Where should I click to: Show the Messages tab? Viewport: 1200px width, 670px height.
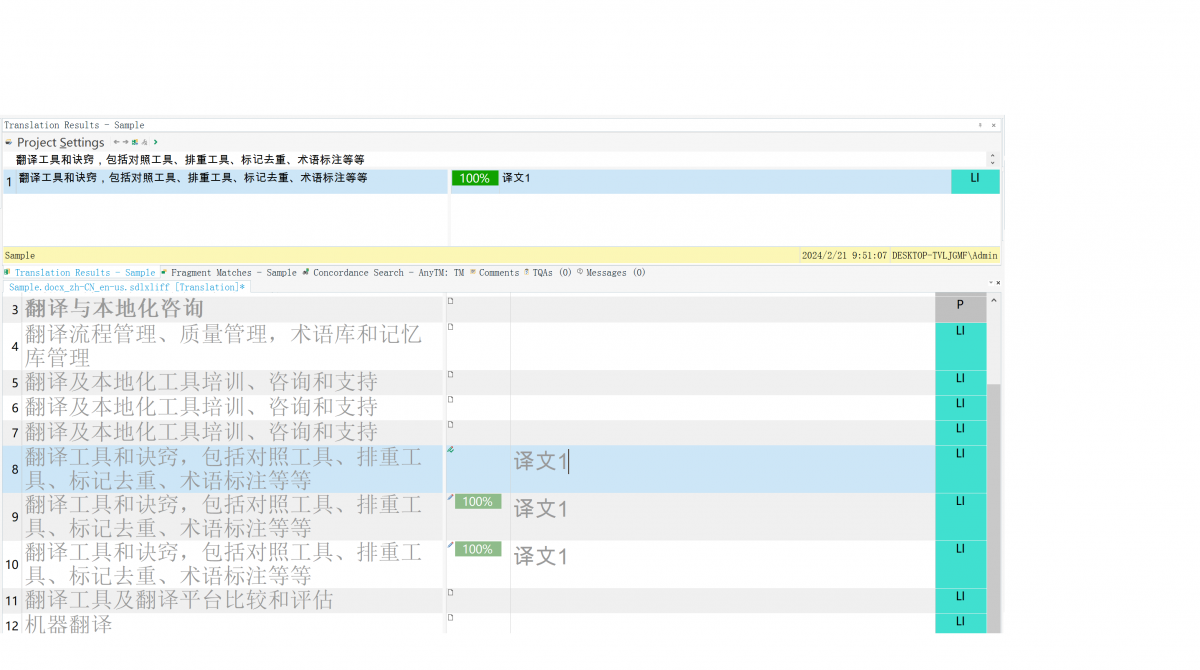(x=614, y=272)
